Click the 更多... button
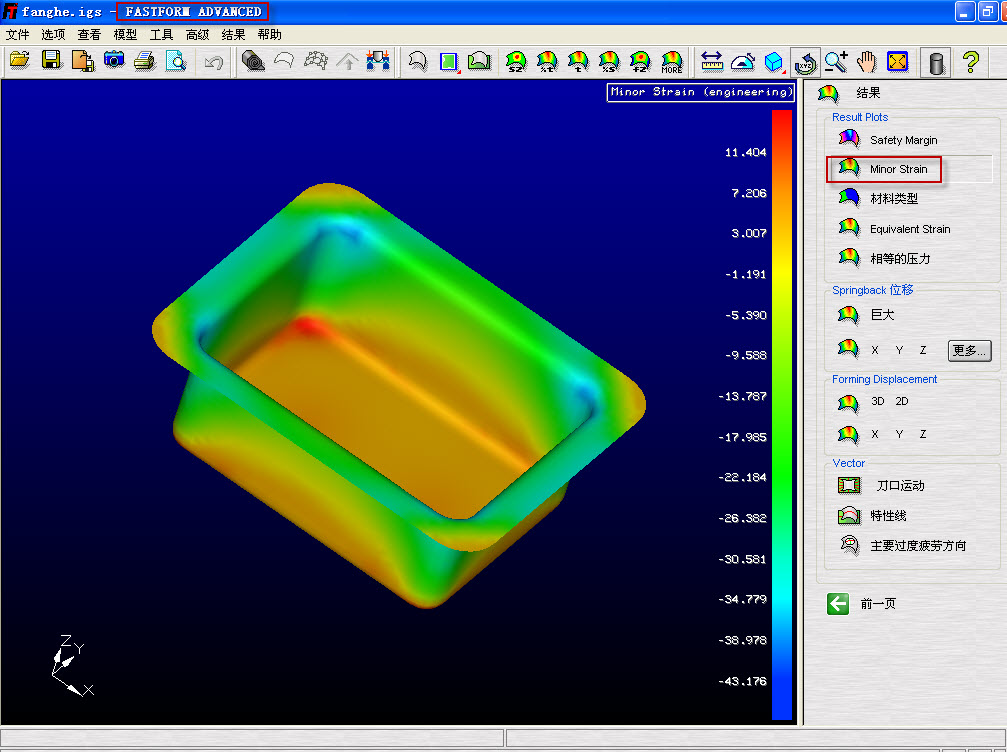The height and width of the screenshot is (752, 1007). (x=969, y=350)
